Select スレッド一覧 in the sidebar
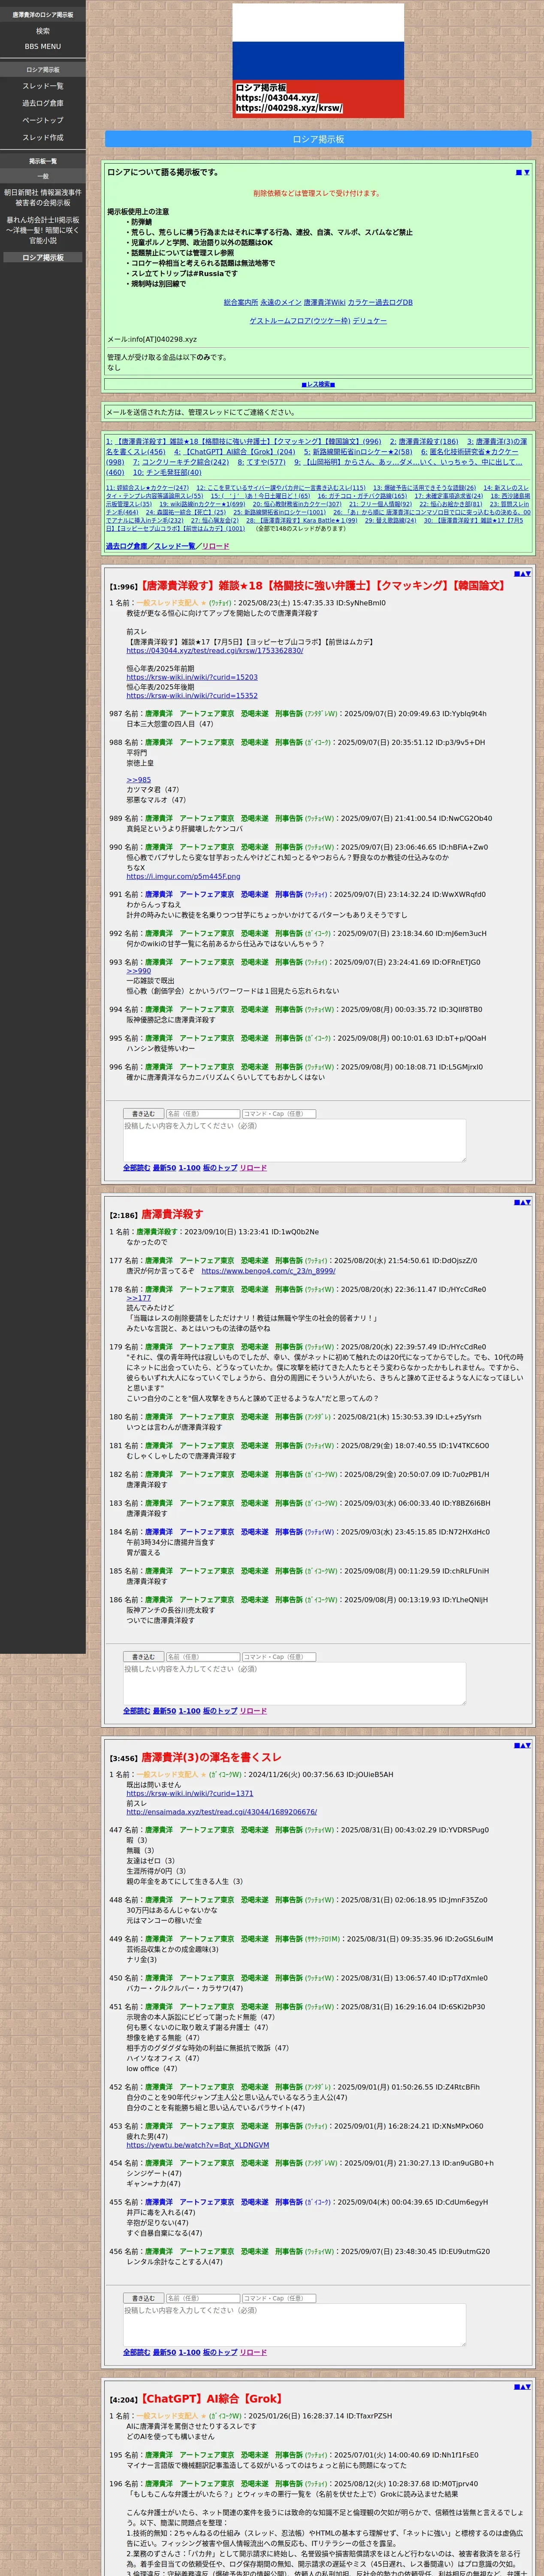This screenshot has width=544, height=2576. [x=43, y=86]
